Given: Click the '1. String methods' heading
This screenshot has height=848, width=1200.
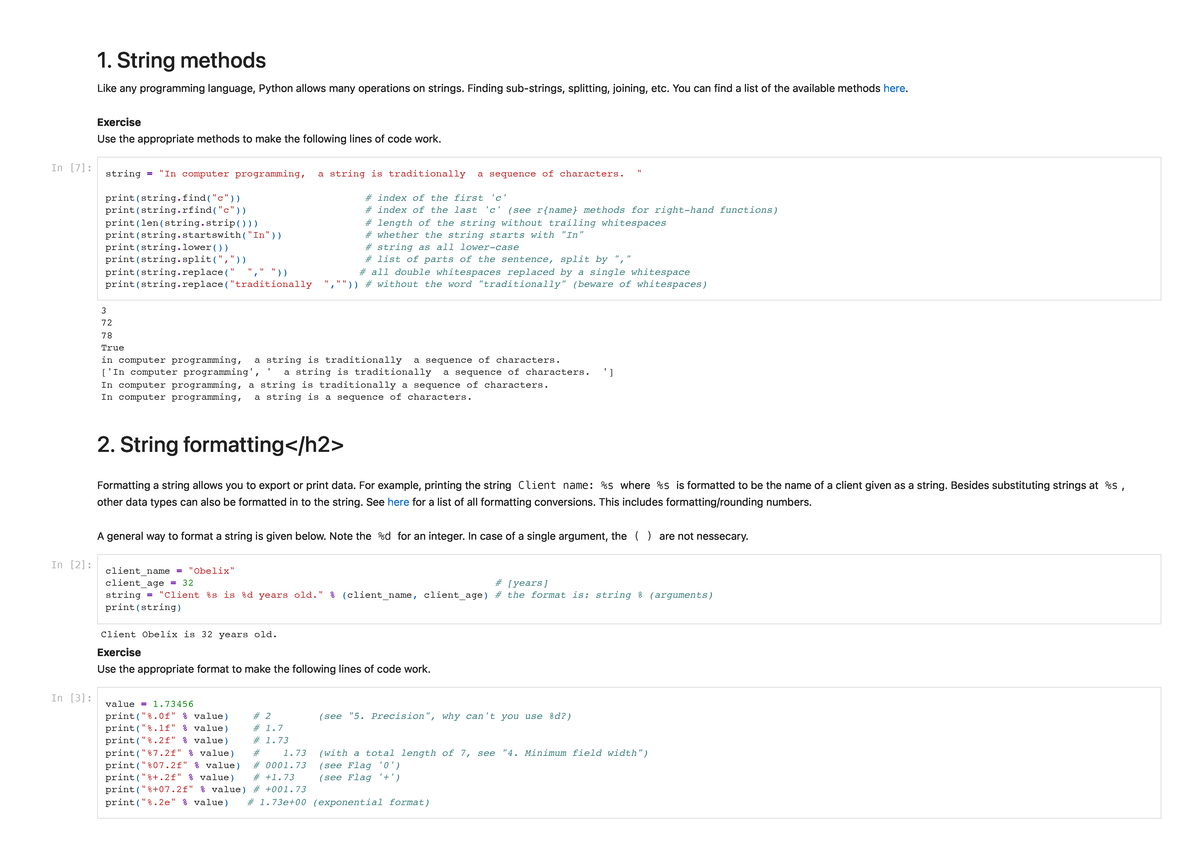Looking at the screenshot, I should click(x=181, y=60).
